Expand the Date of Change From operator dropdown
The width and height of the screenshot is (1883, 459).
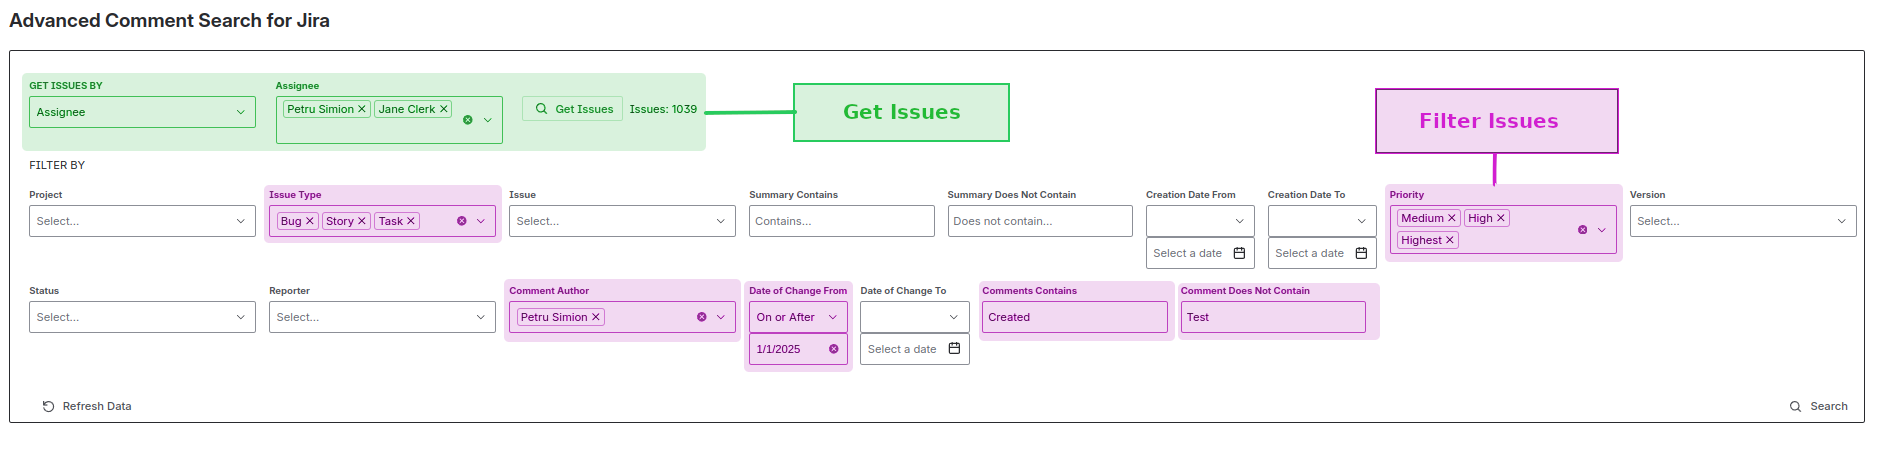[798, 317]
